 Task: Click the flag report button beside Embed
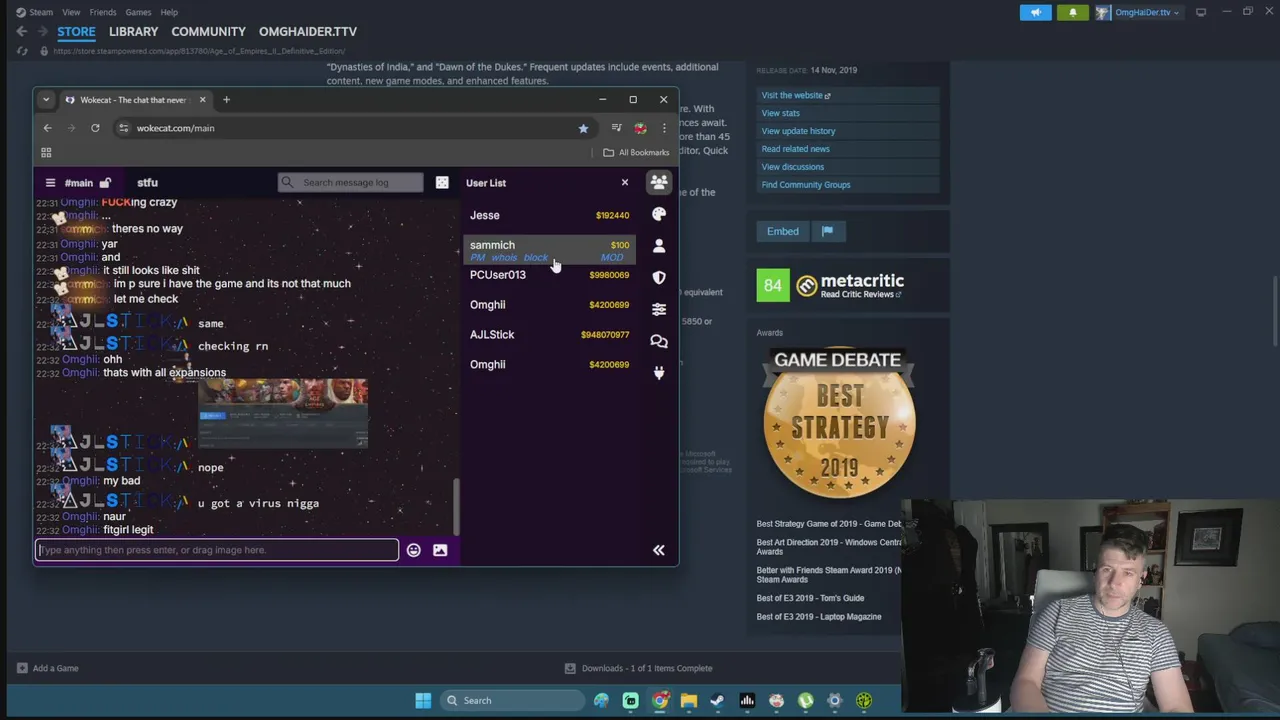827,231
